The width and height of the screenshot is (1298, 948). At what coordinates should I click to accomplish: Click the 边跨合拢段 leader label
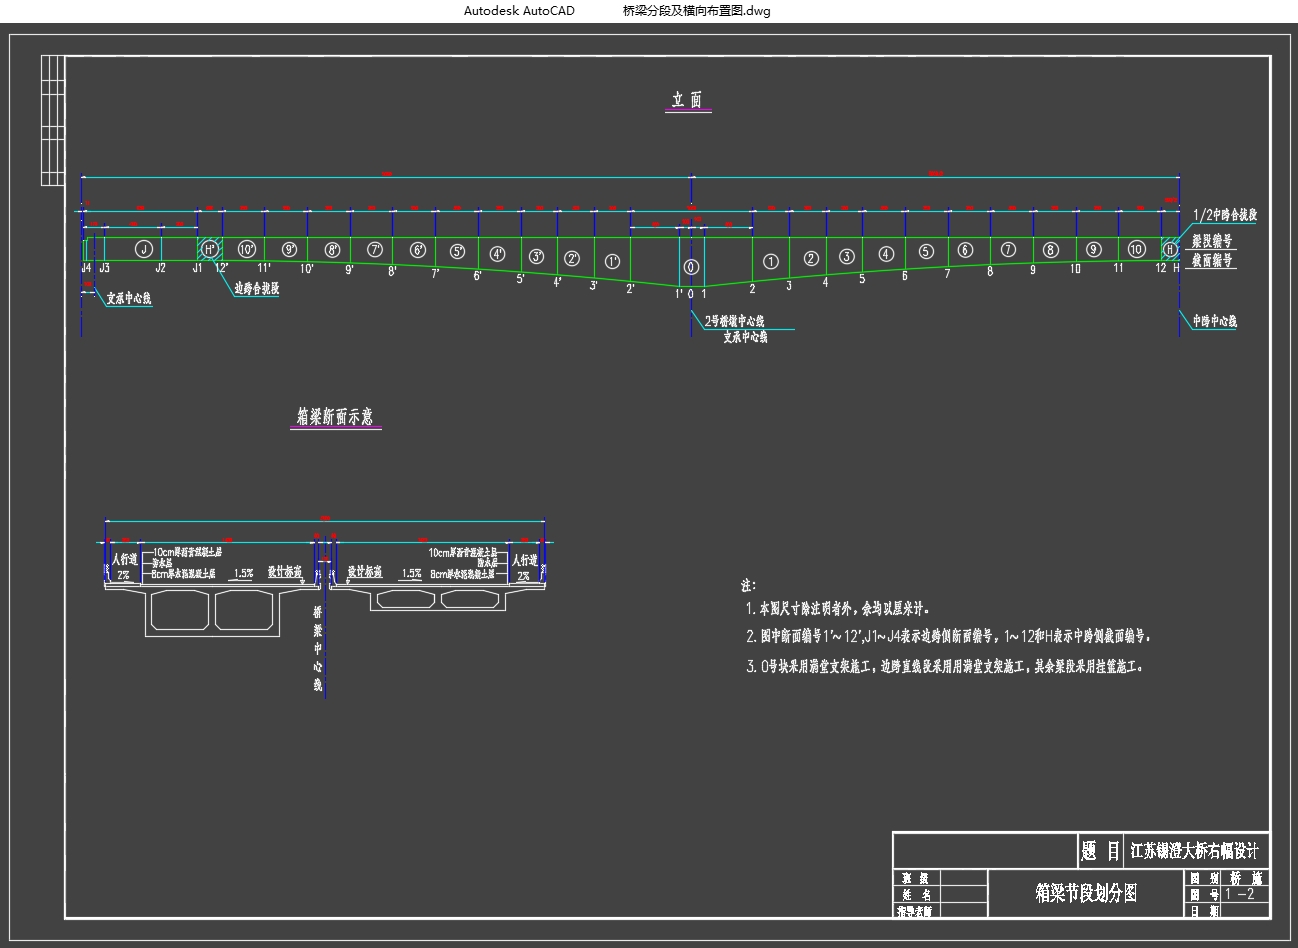click(x=256, y=289)
